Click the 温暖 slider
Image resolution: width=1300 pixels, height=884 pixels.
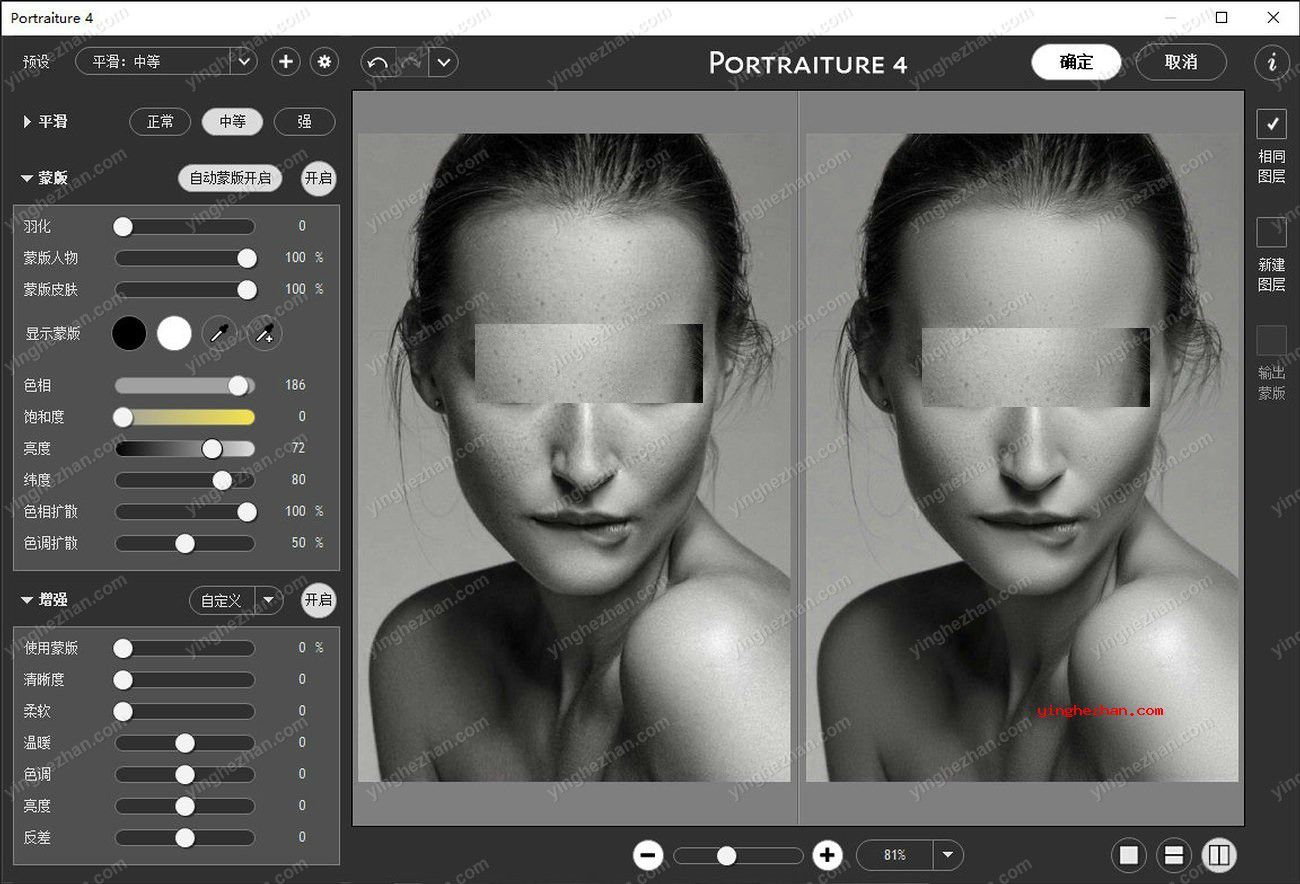click(185, 743)
